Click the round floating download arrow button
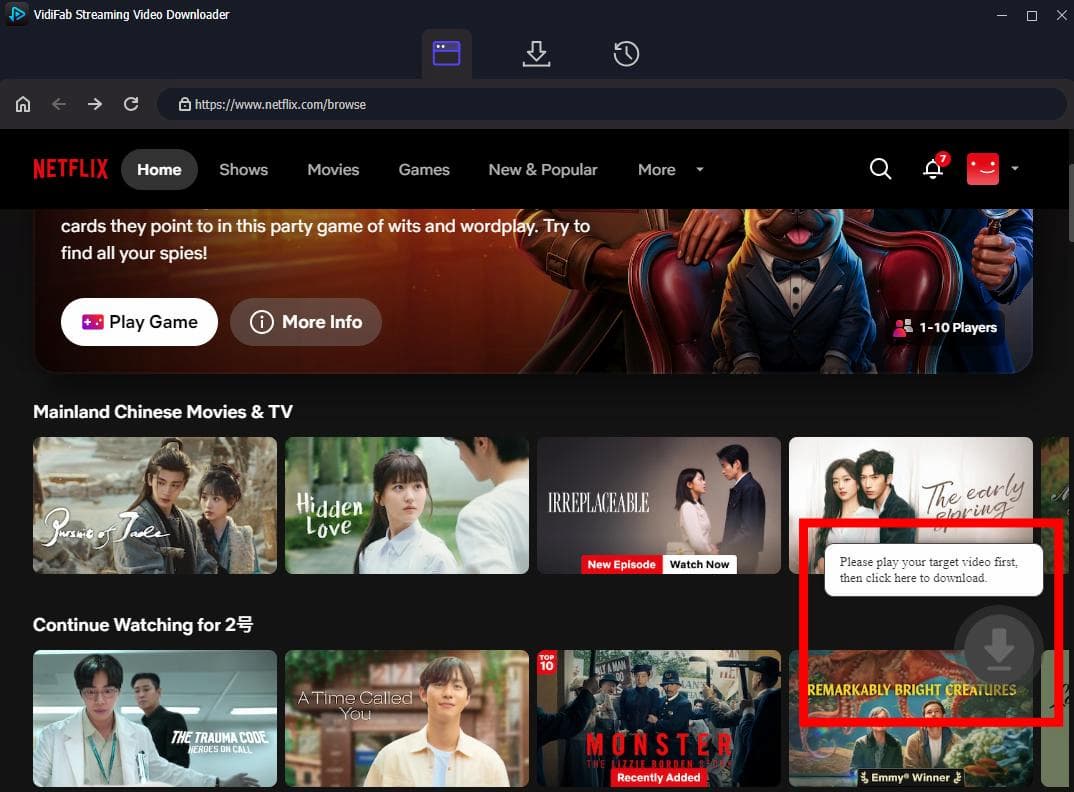This screenshot has width=1074, height=792. [x=999, y=648]
